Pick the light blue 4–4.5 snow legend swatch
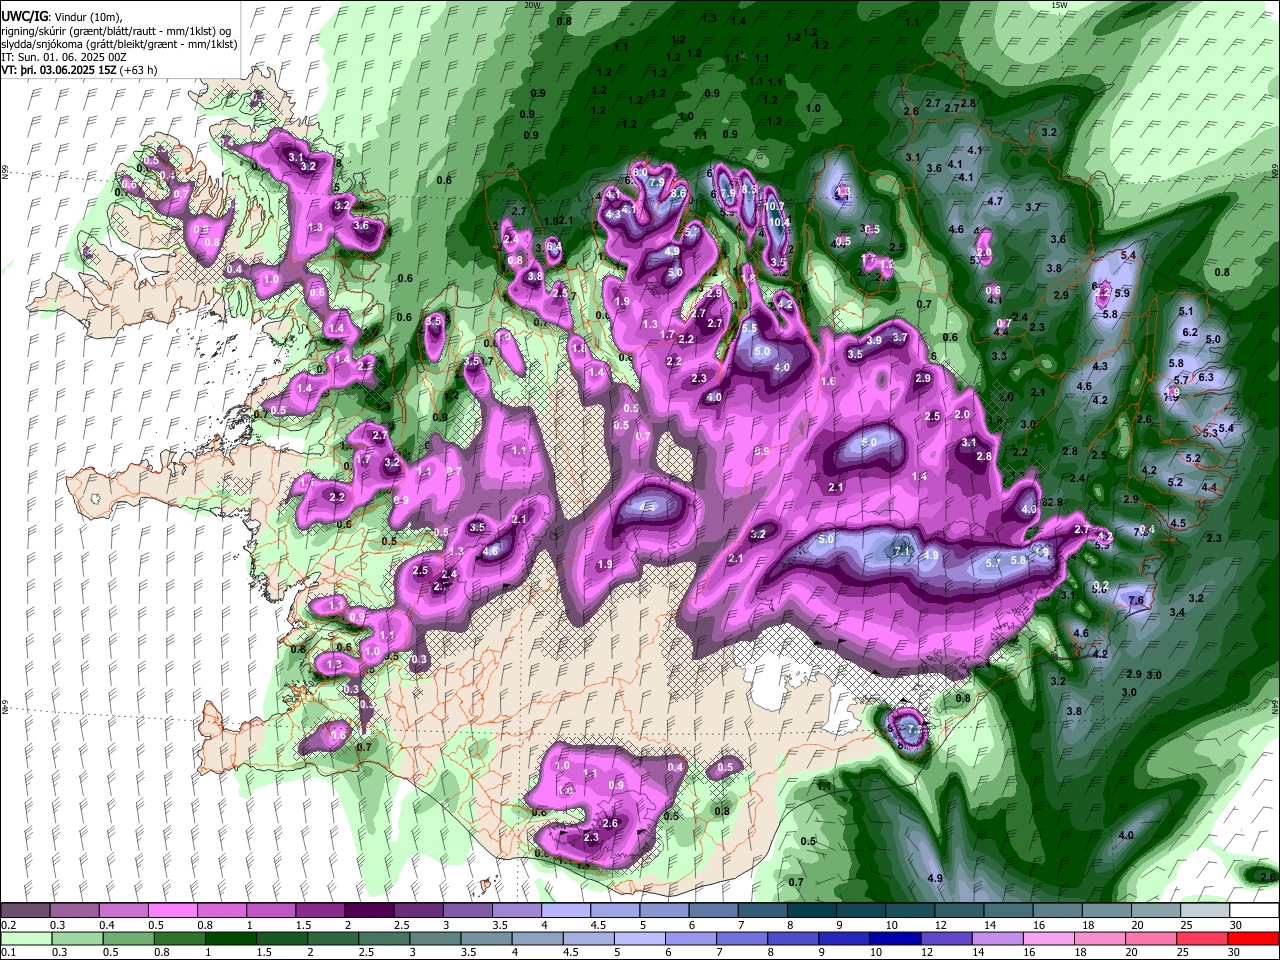 [x=567, y=910]
